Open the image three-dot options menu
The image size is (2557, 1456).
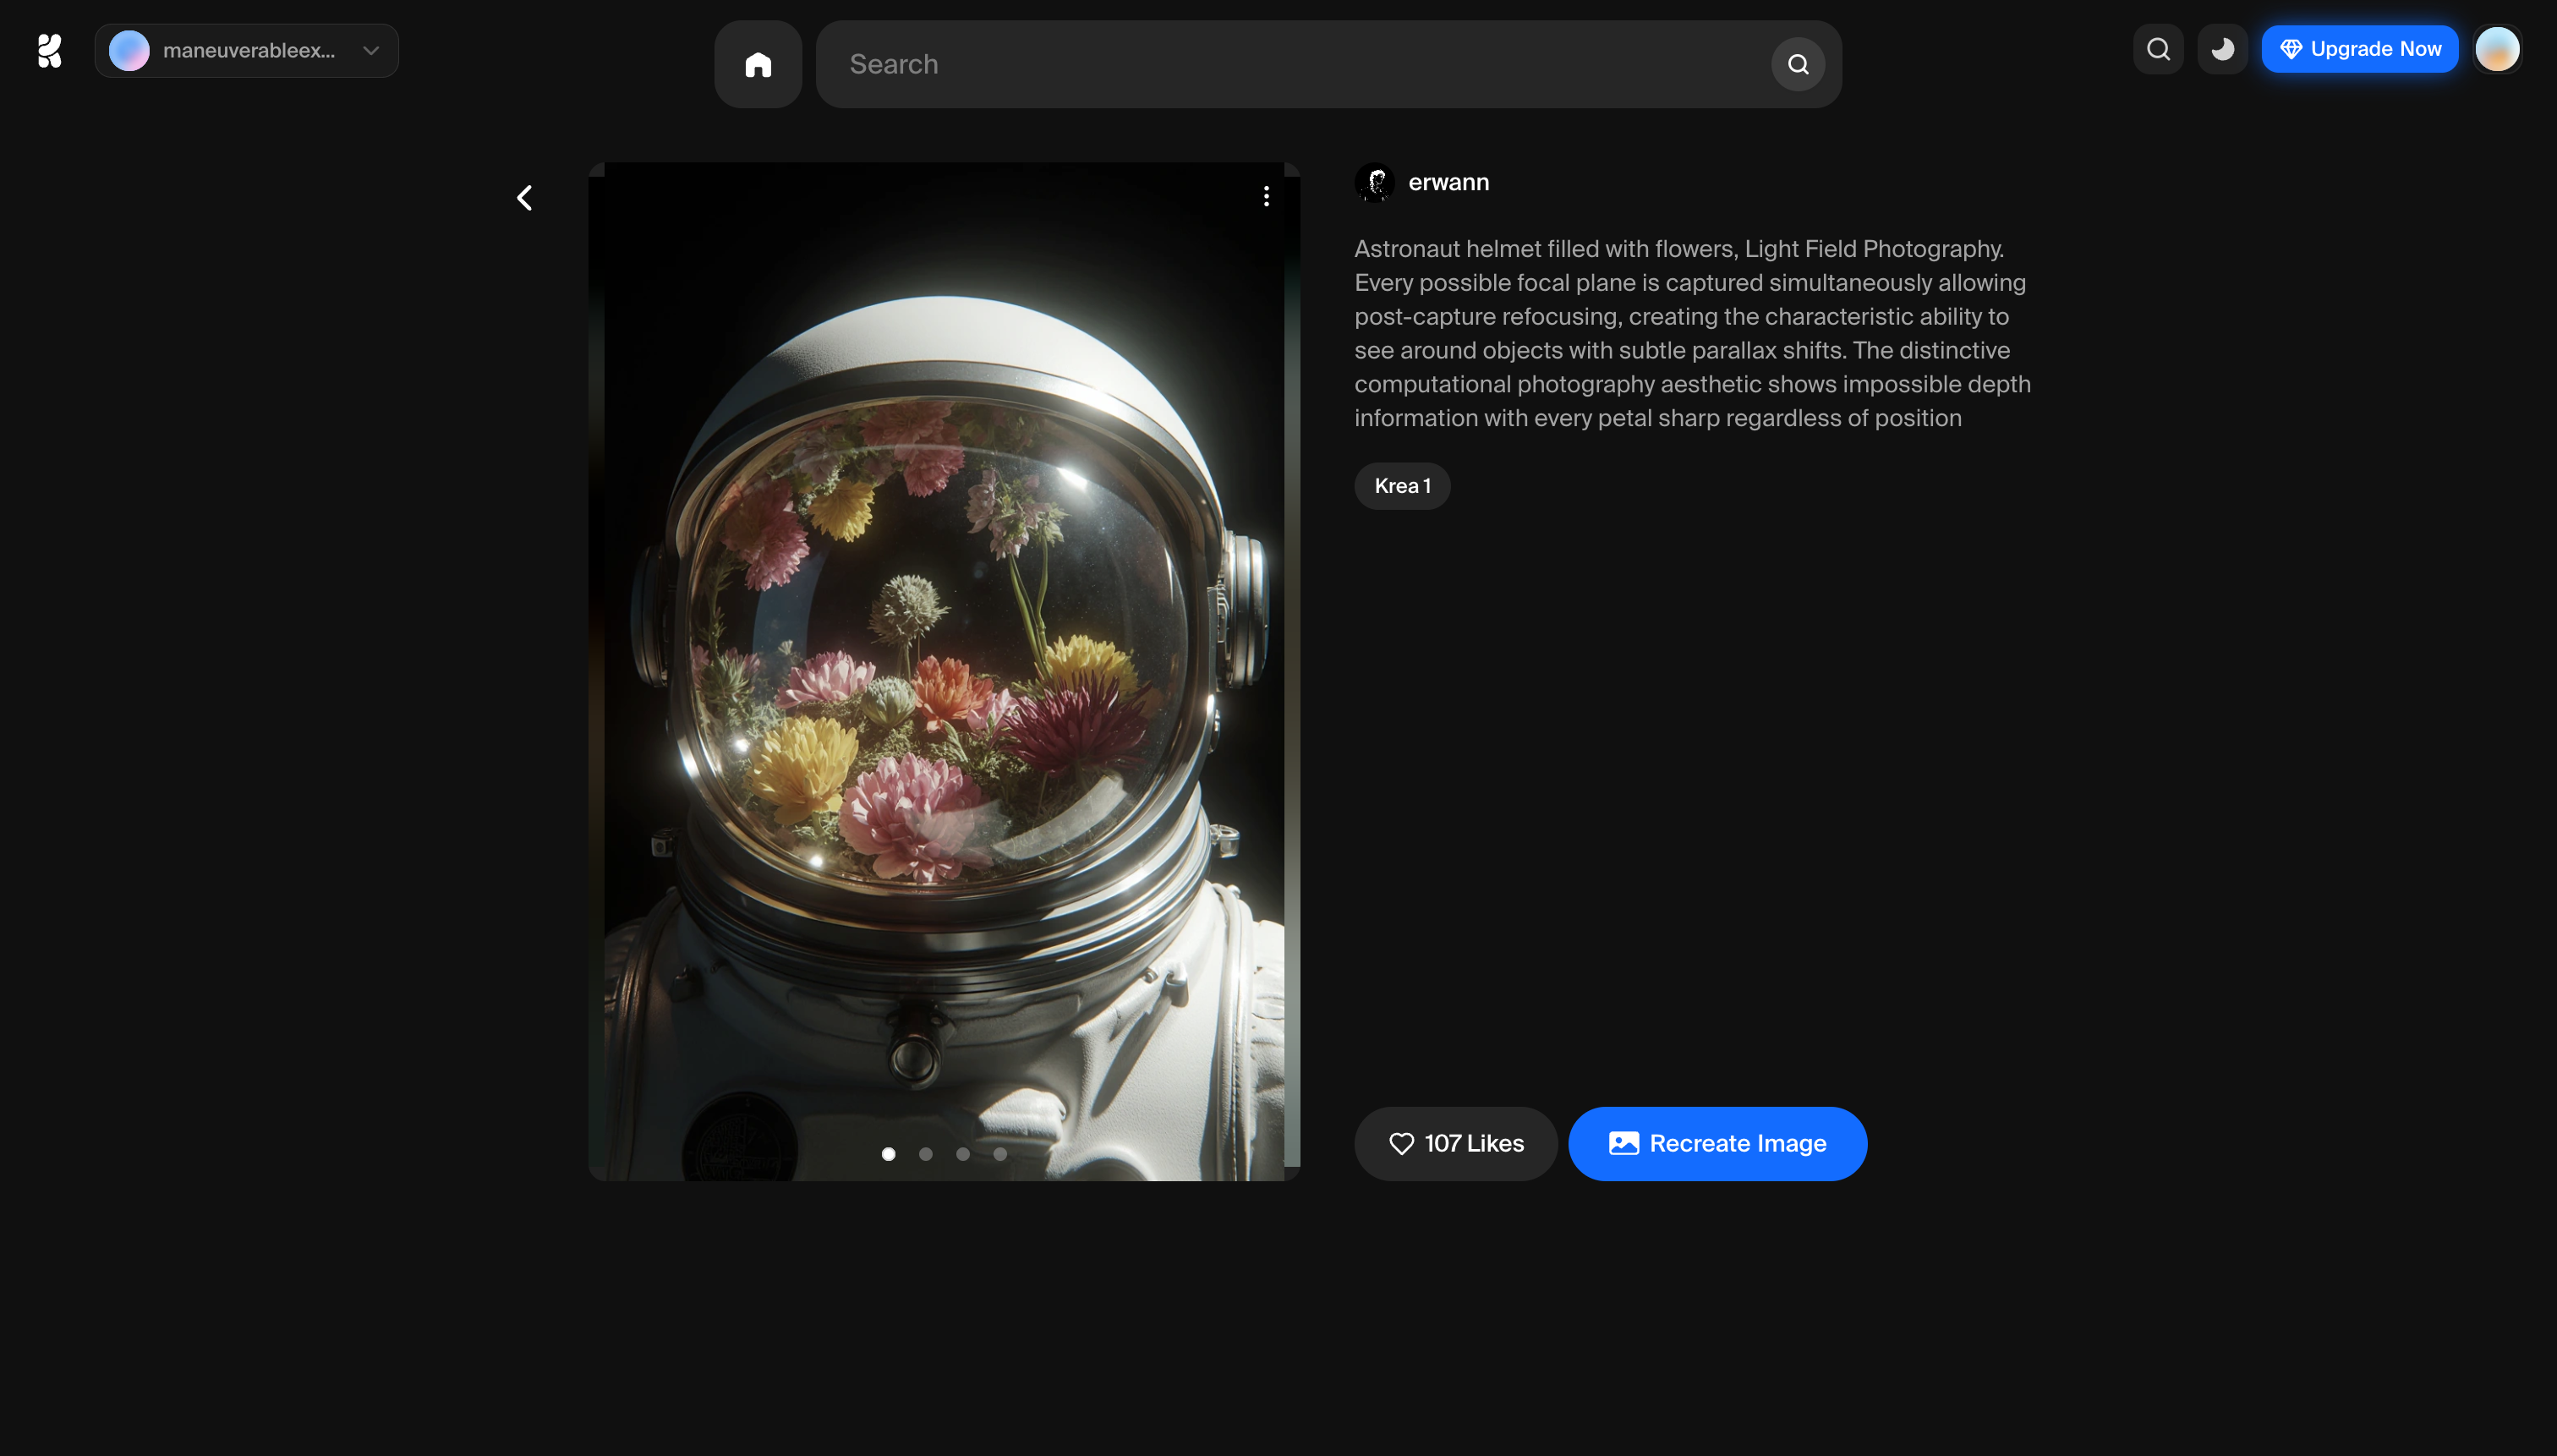[x=1266, y=196]
